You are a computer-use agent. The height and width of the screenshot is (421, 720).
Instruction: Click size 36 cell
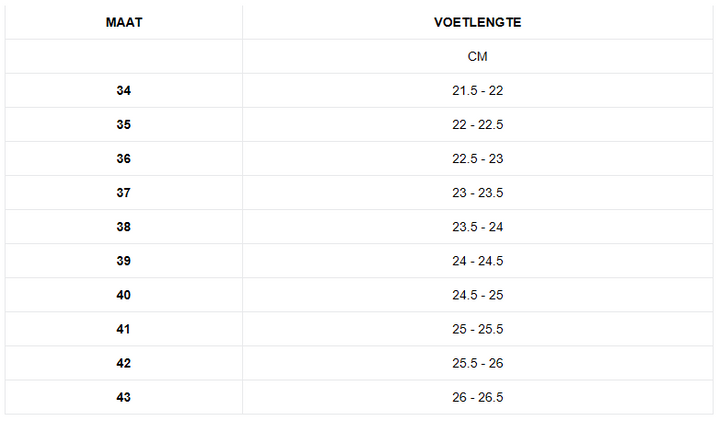pyautogui.click(x=124, y=158)
